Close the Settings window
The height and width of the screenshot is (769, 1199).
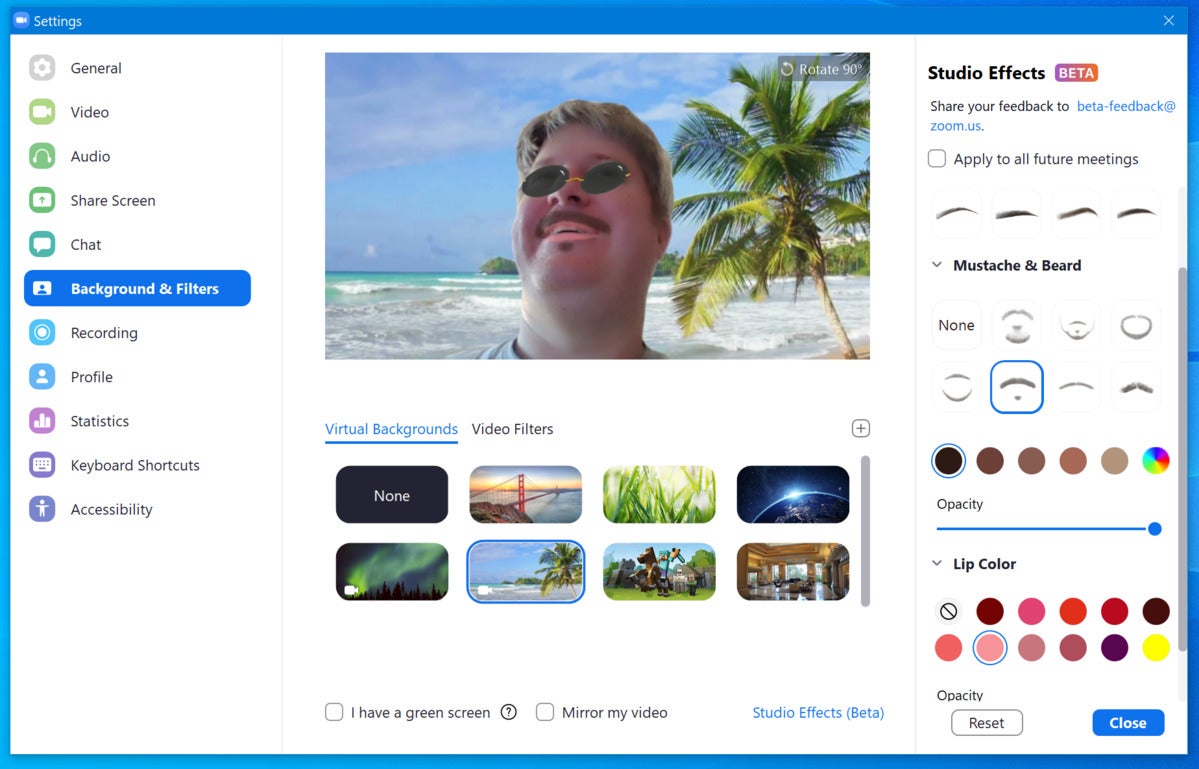[1168, 21]
